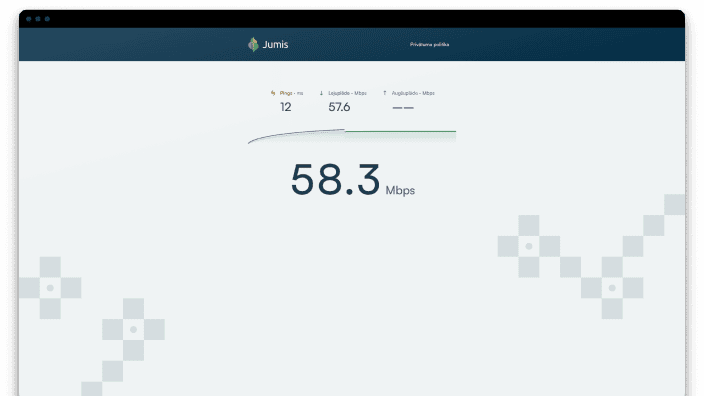
Task: Click the second window control dot
Action: (x=38, y=19)
